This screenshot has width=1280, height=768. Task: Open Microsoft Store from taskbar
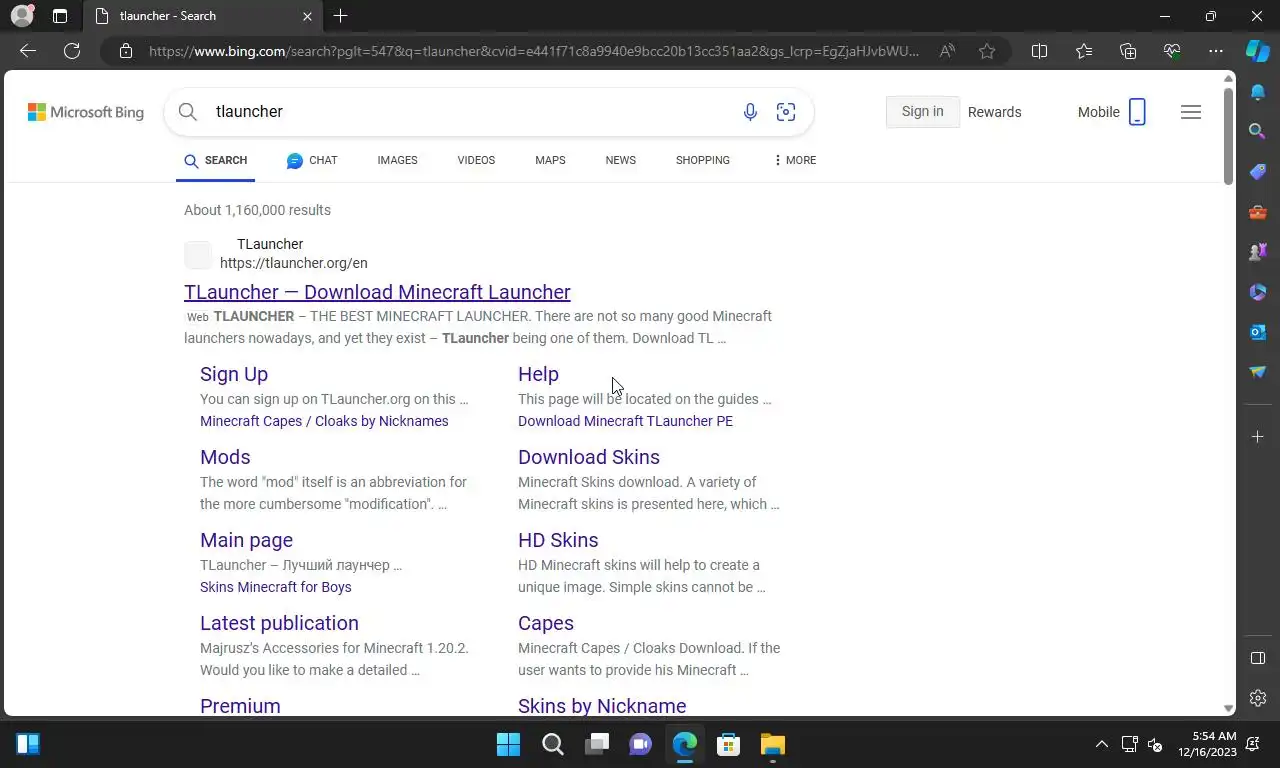728,744
